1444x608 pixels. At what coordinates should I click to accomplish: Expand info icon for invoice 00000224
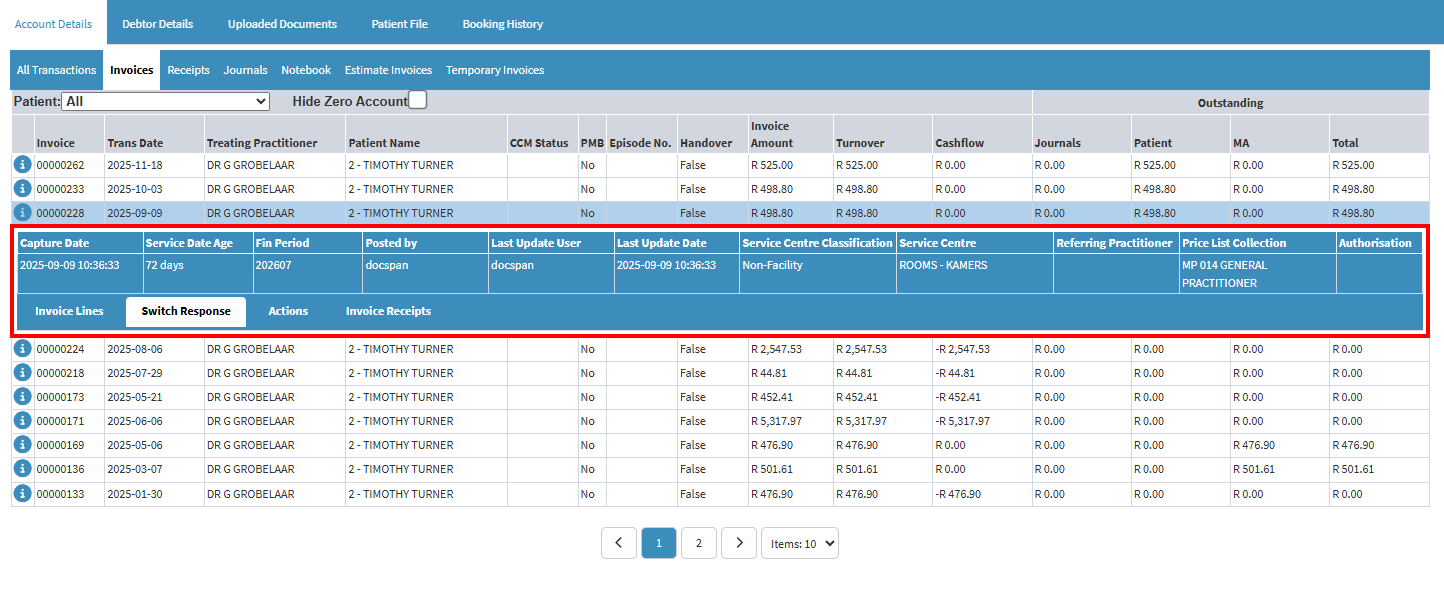(22, 349)
